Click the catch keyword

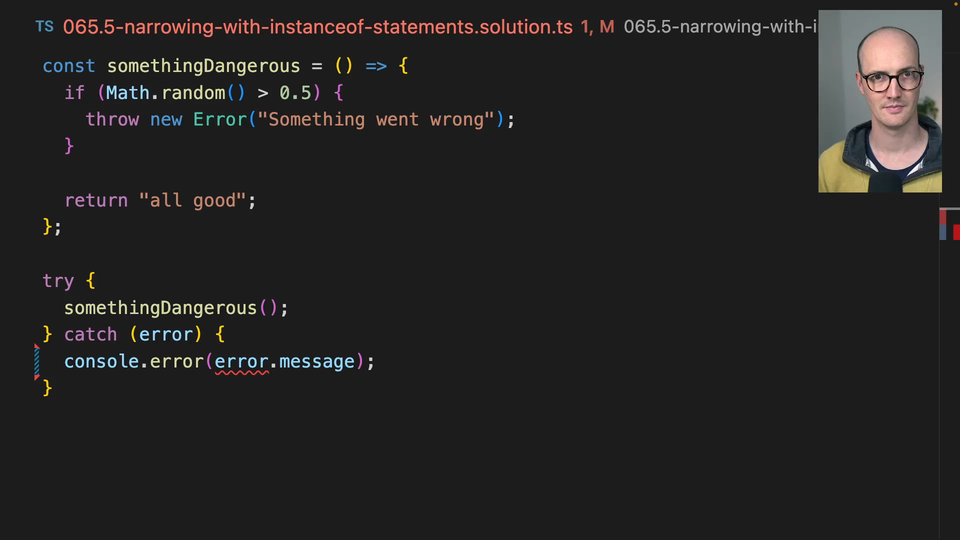tap(91, 334)
